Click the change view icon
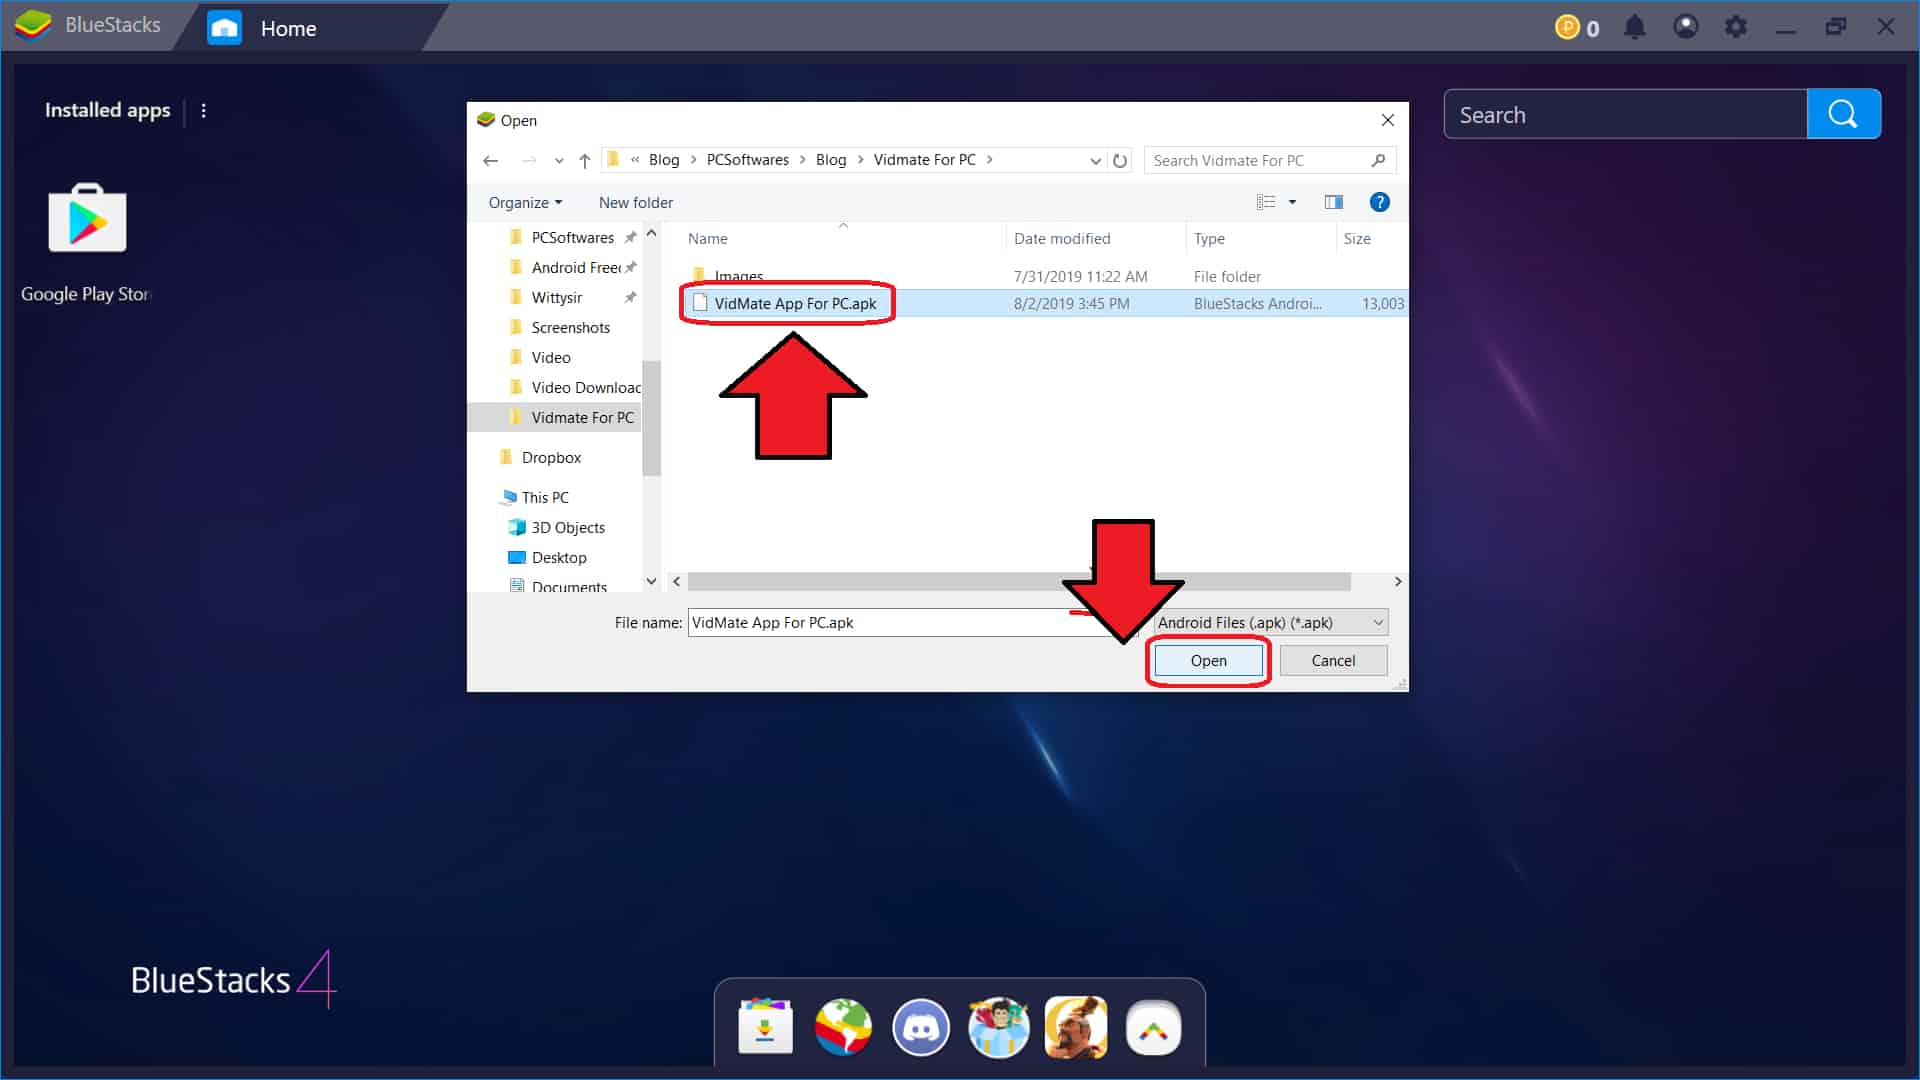 pyautogui.click(x=1265, y=202)
